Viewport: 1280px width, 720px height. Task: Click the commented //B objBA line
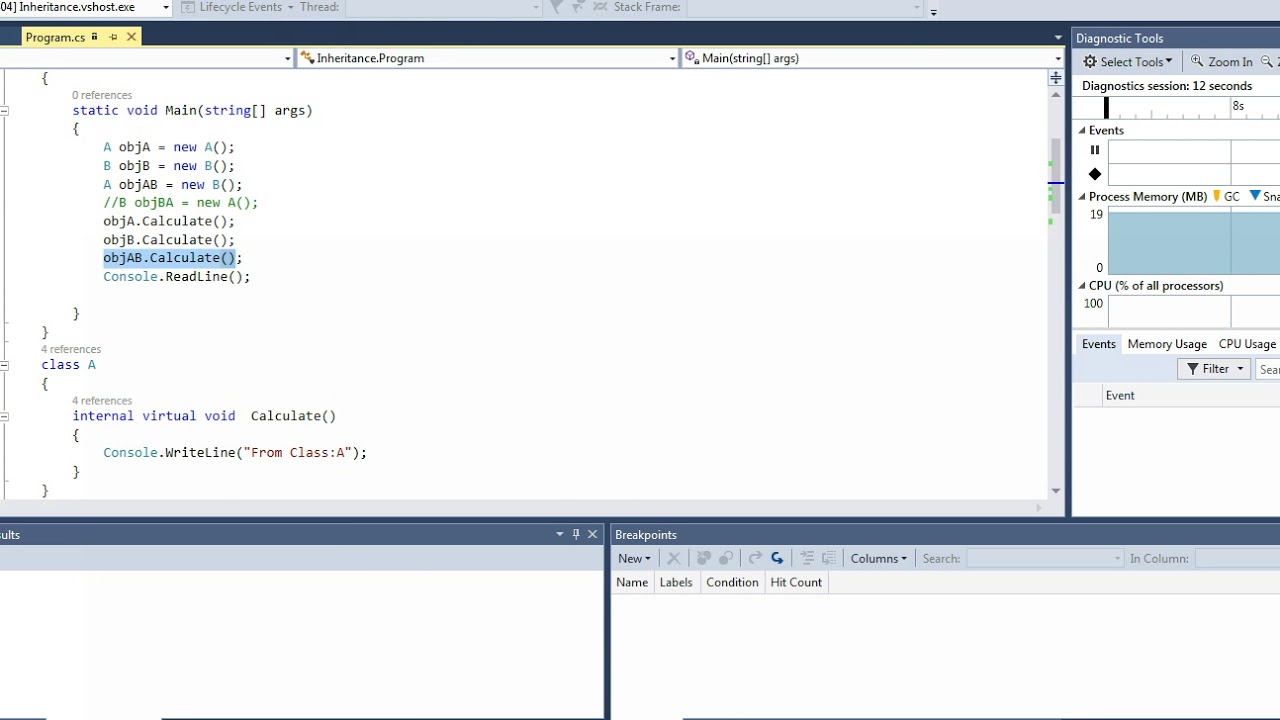pos(180,203)
